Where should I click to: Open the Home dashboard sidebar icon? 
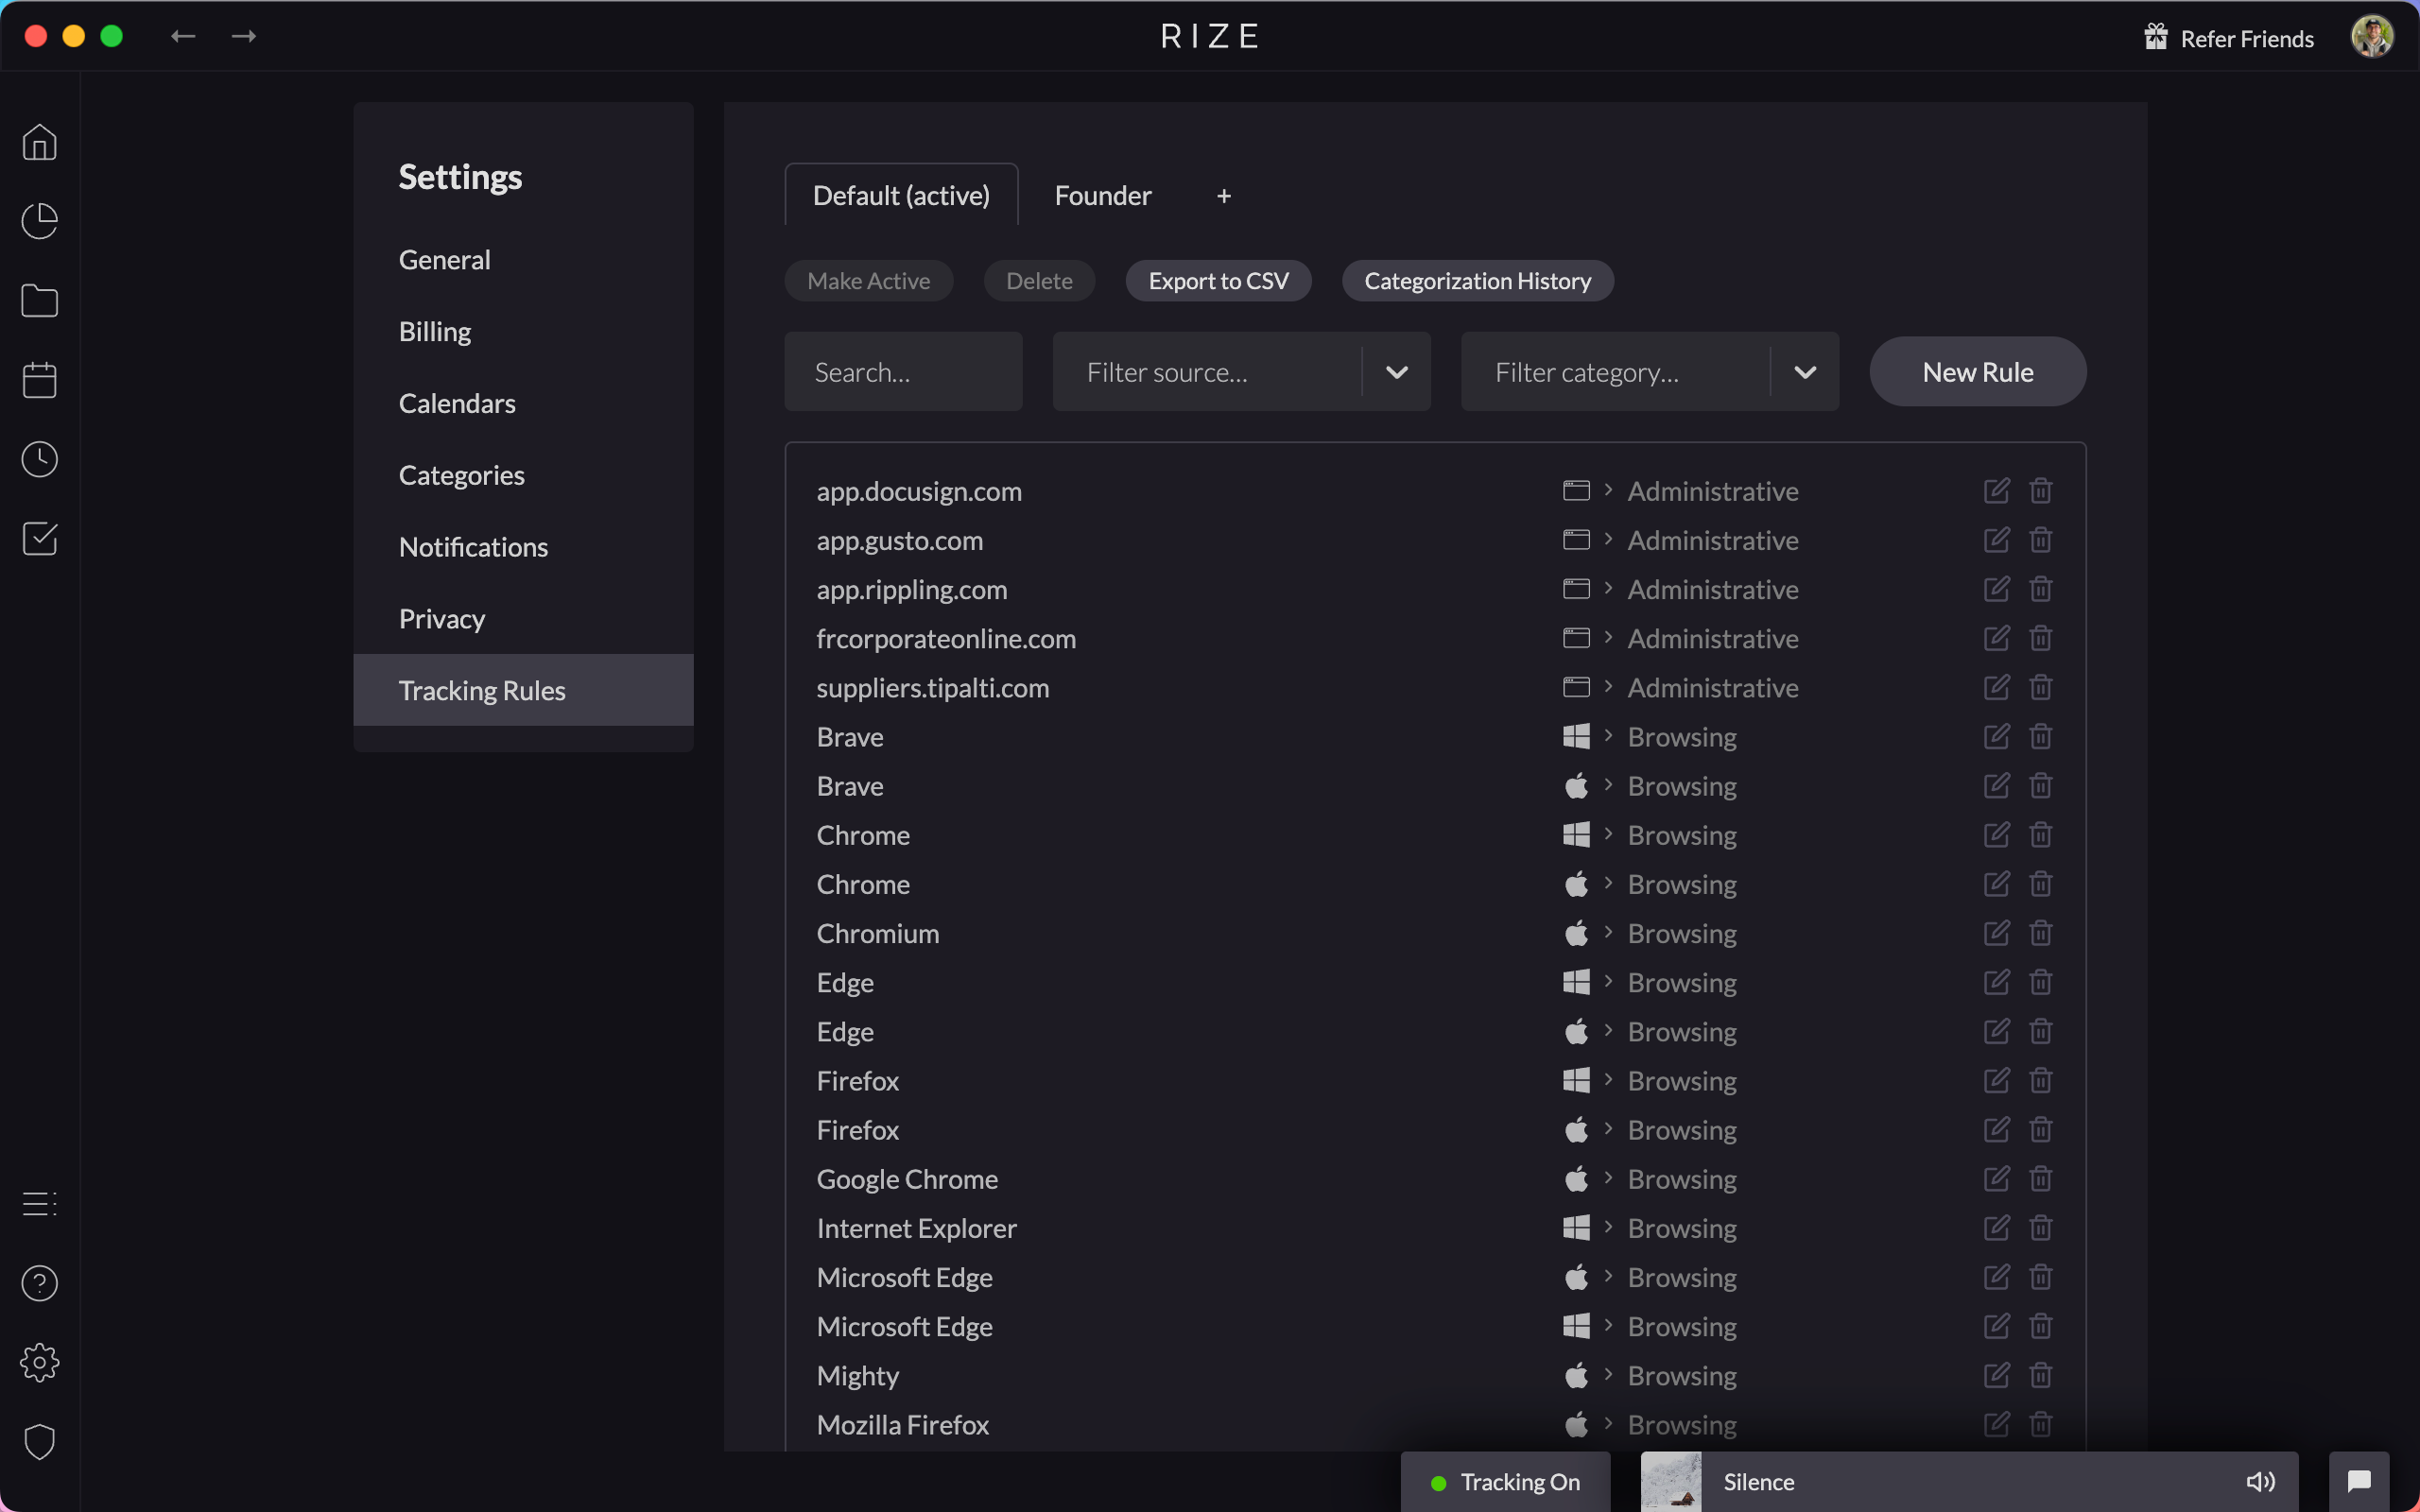(x=40, y=142)
